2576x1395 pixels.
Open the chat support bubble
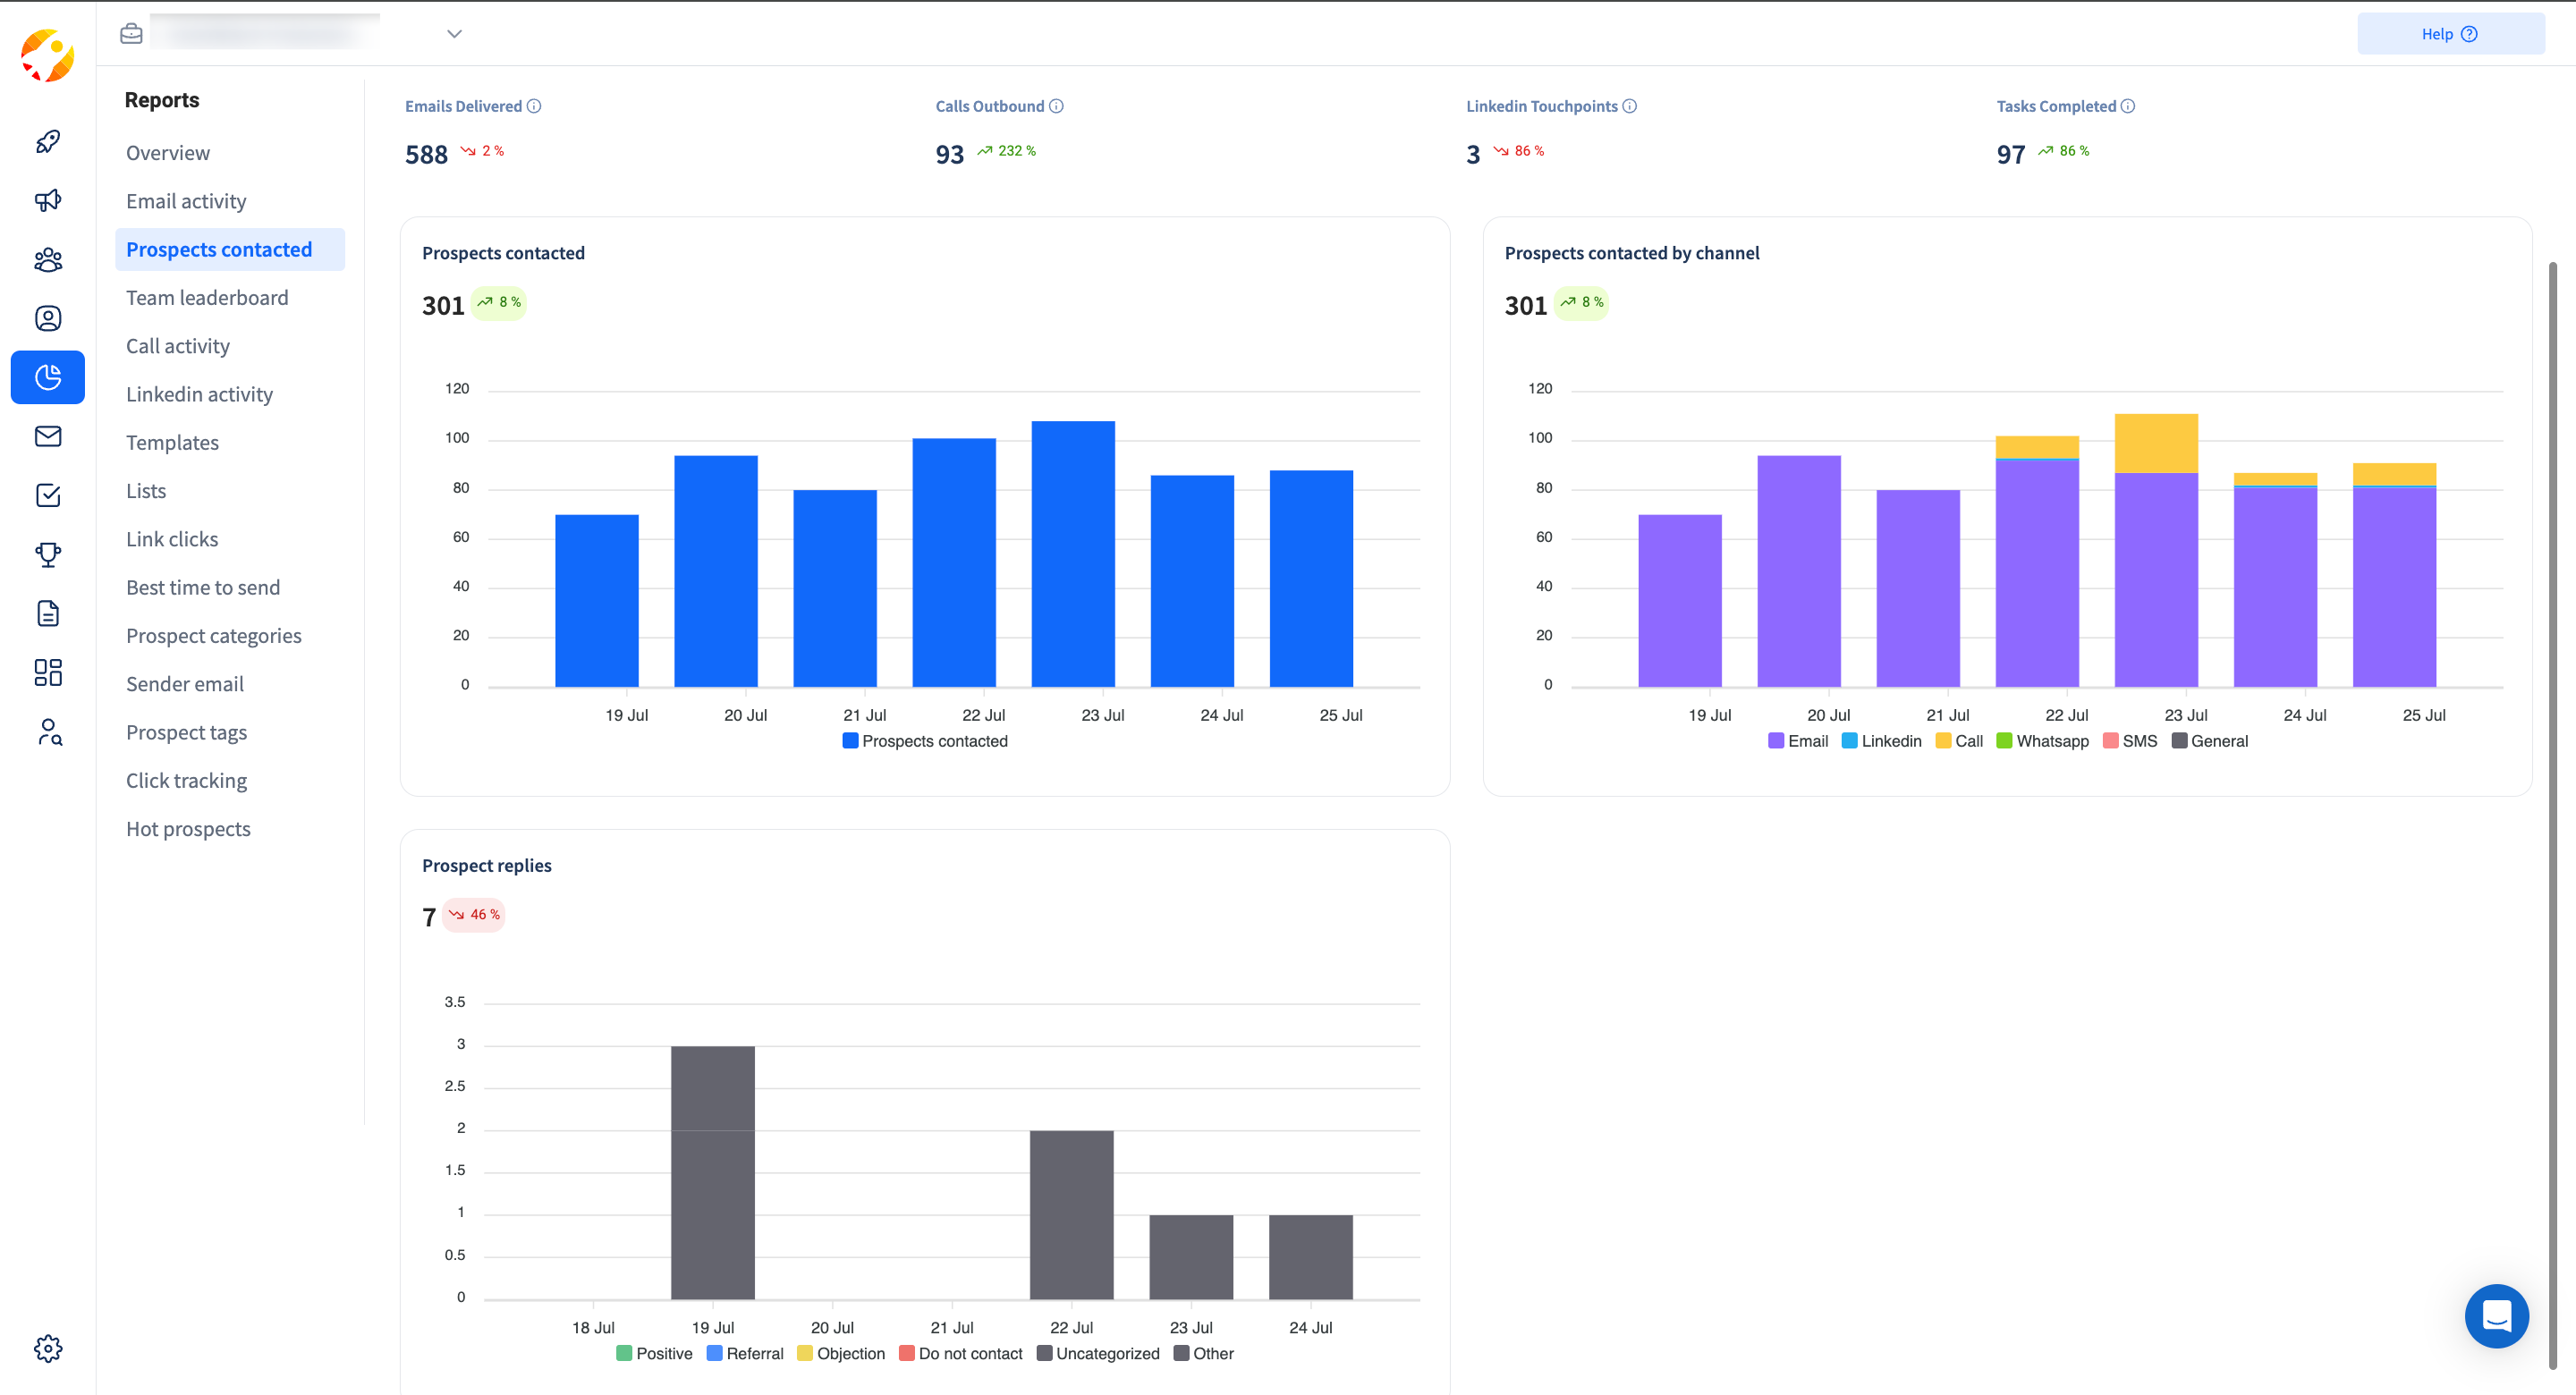[x=2496, y=1316]
